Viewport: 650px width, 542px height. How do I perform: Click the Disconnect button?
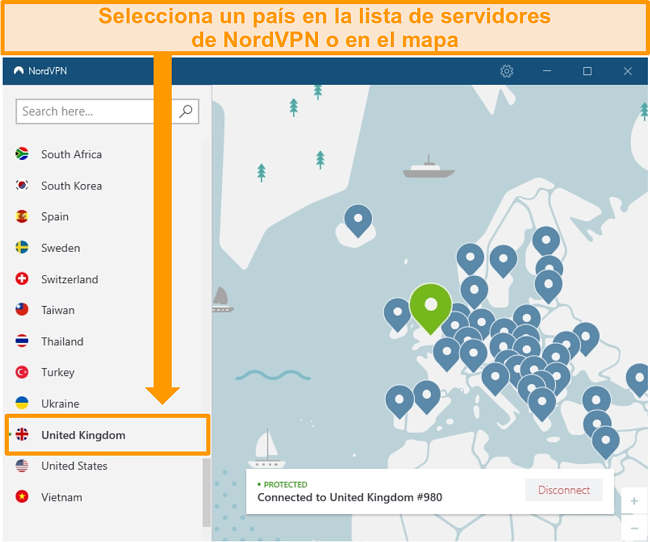[563, 490]
